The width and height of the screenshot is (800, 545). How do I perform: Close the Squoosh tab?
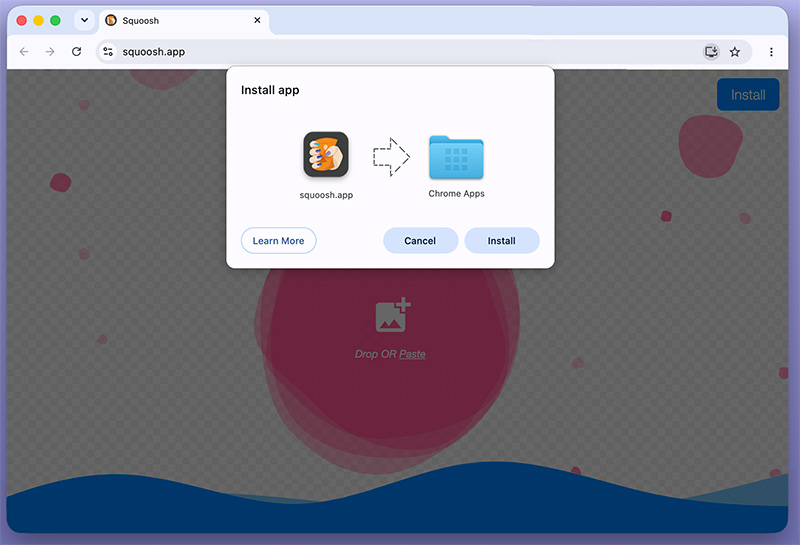click(257, 20)
